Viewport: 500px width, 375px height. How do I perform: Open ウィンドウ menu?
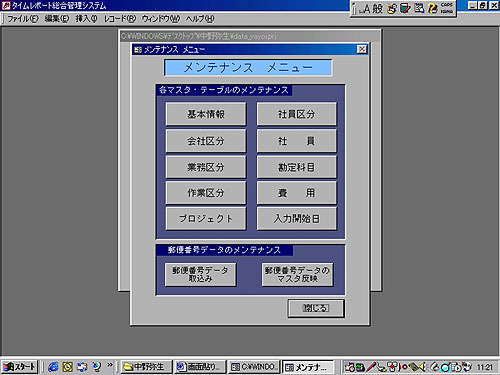coord(161,19)
